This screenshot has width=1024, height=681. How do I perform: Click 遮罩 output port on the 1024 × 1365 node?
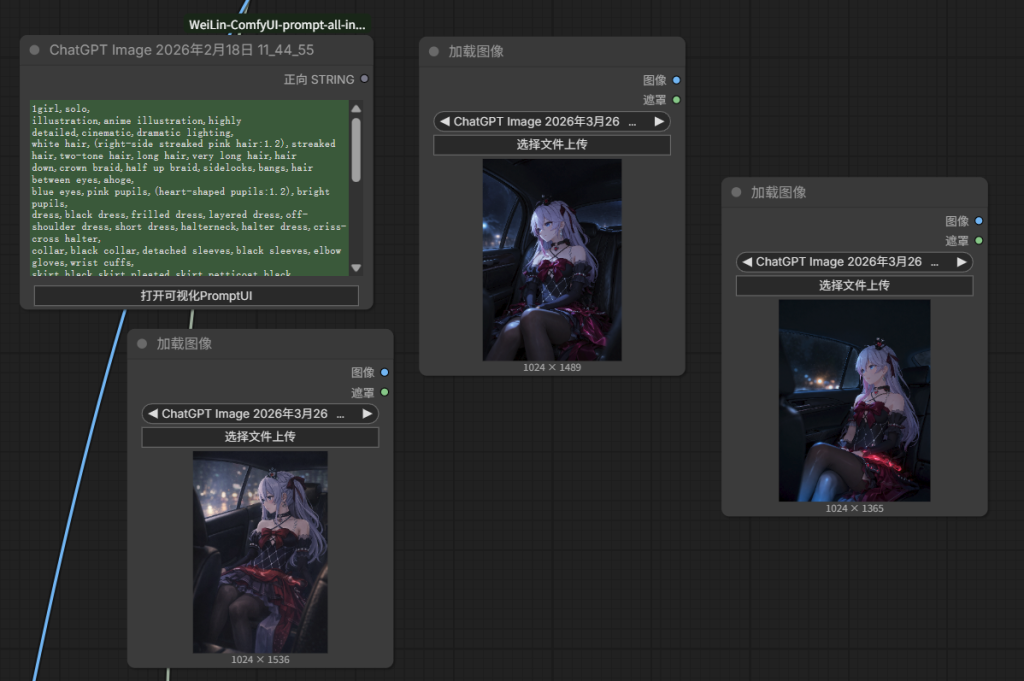click(978, 241)
